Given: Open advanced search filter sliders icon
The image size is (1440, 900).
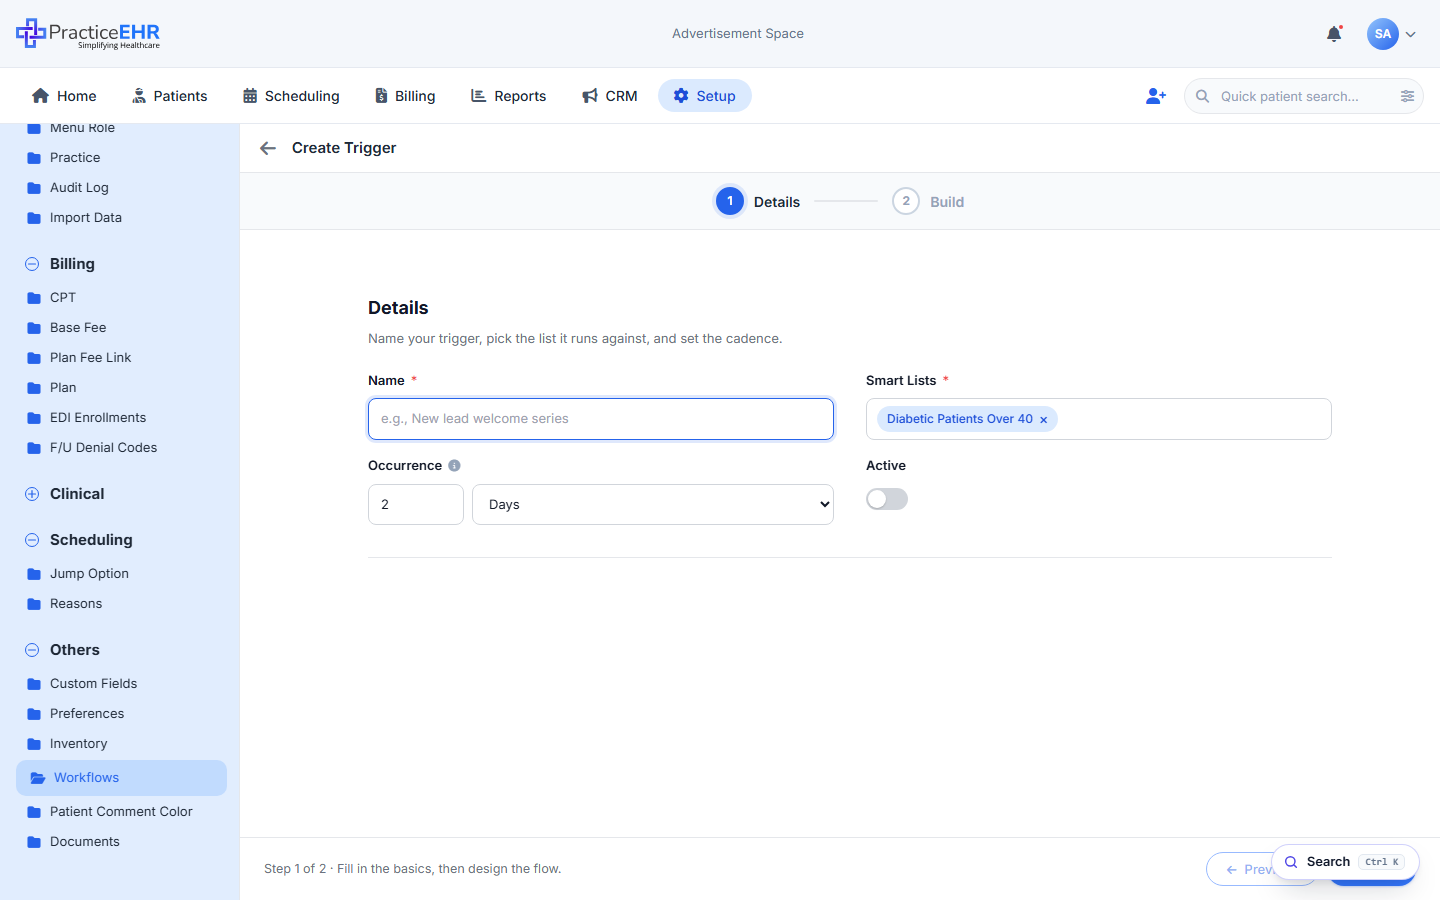Looking at the screenshot, I should click(1407, 96).
